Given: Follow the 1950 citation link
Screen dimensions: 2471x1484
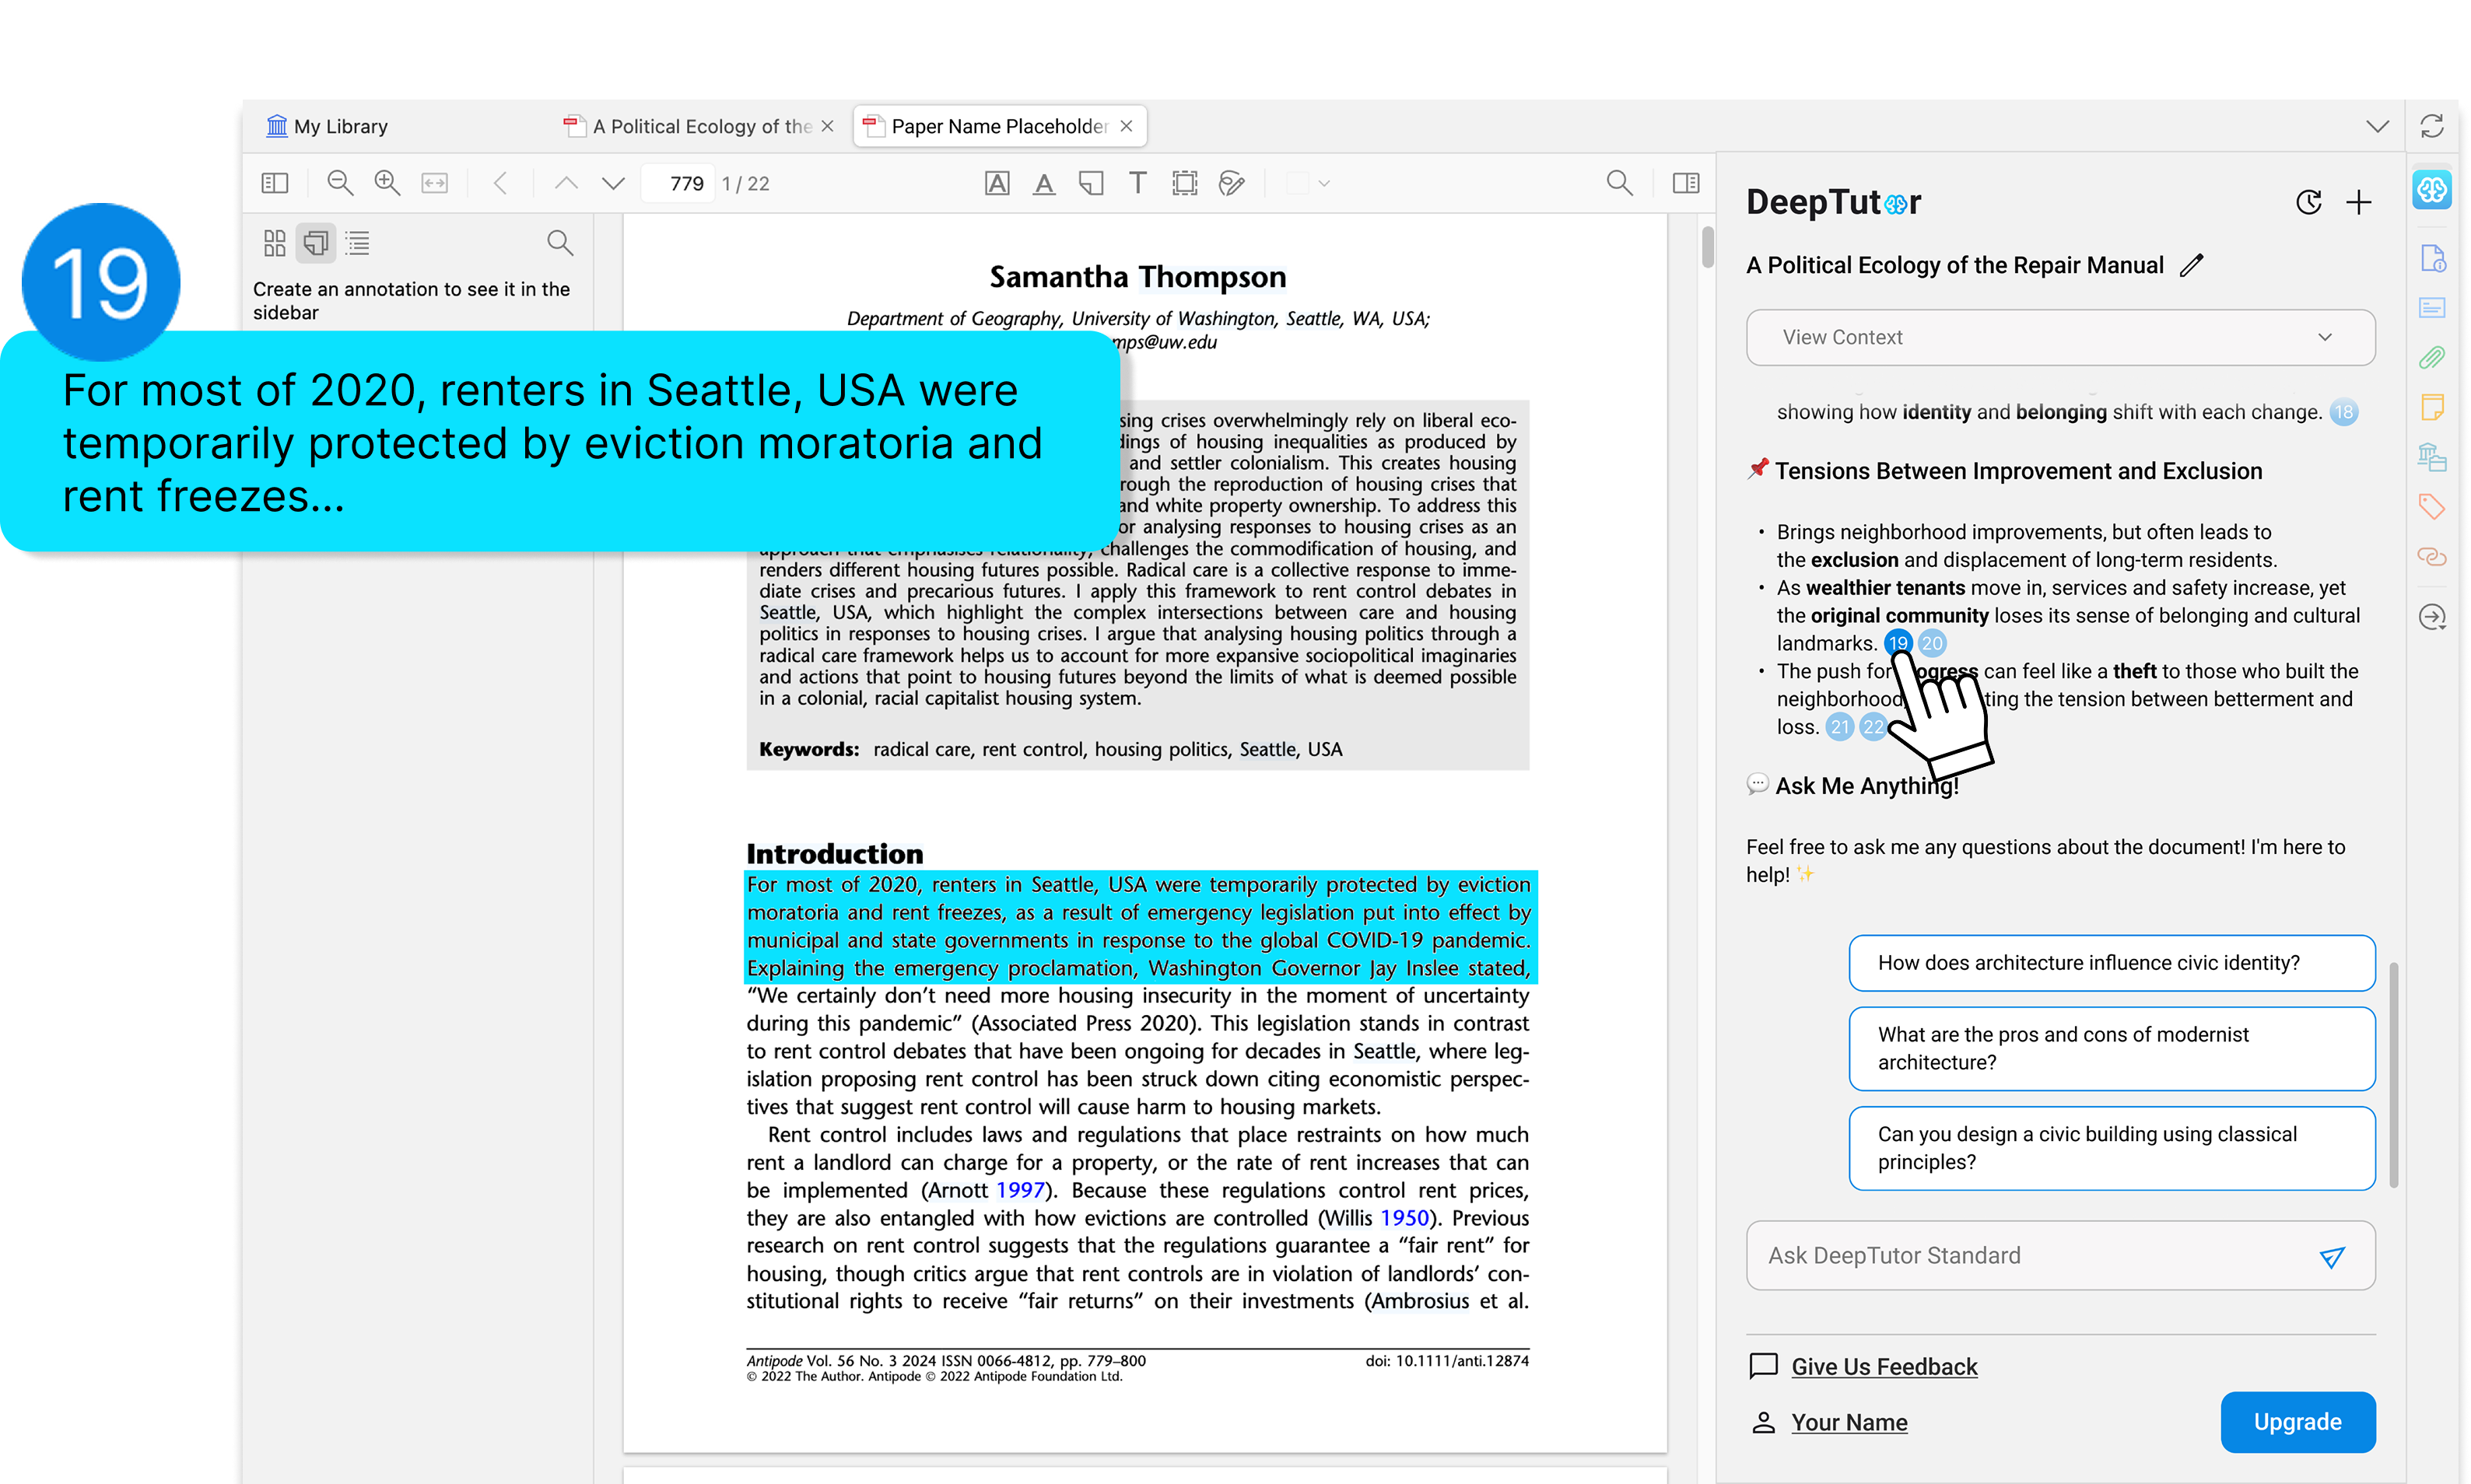Looking at the screenshot, I should tap(1404, 1218).
